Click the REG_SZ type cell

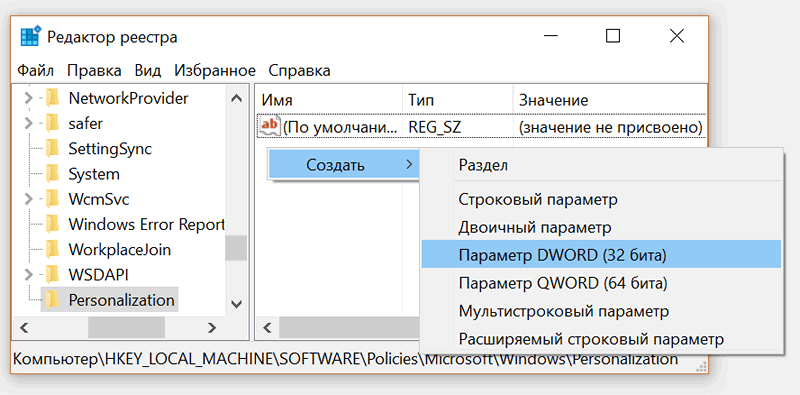[x=435, y=127]
